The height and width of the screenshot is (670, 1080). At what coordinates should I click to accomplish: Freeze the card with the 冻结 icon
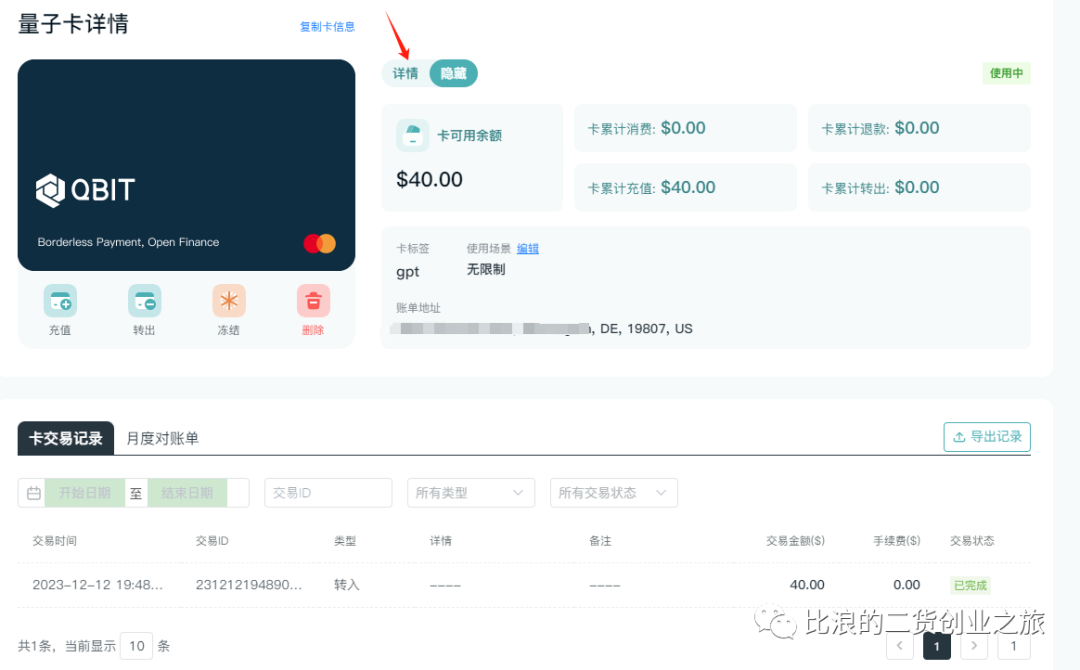pos(229,301)
